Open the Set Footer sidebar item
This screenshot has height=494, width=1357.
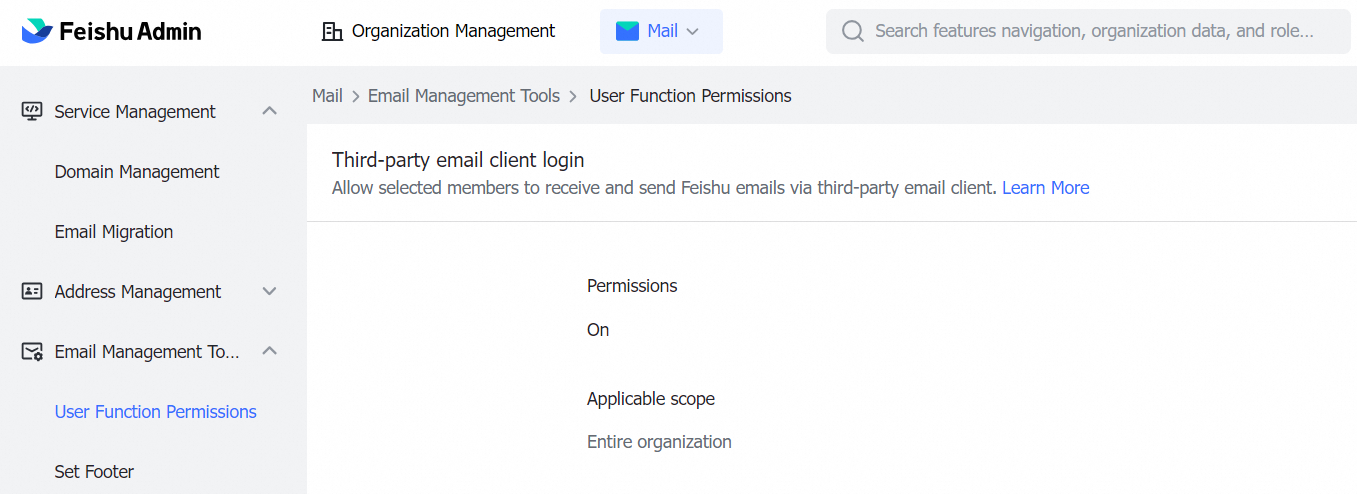click(94, 471)
